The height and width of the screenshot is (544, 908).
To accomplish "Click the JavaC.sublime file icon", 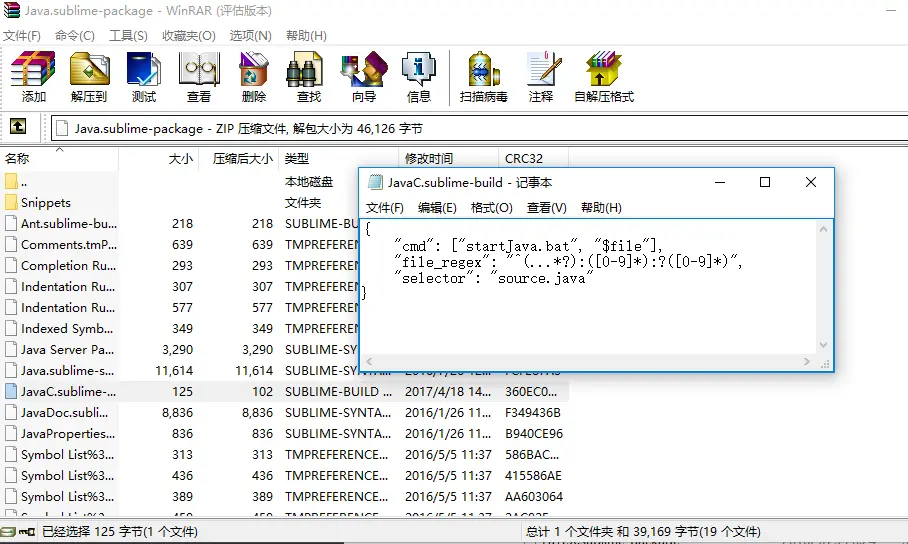I will pyautogui.click(x=11, y=392).
